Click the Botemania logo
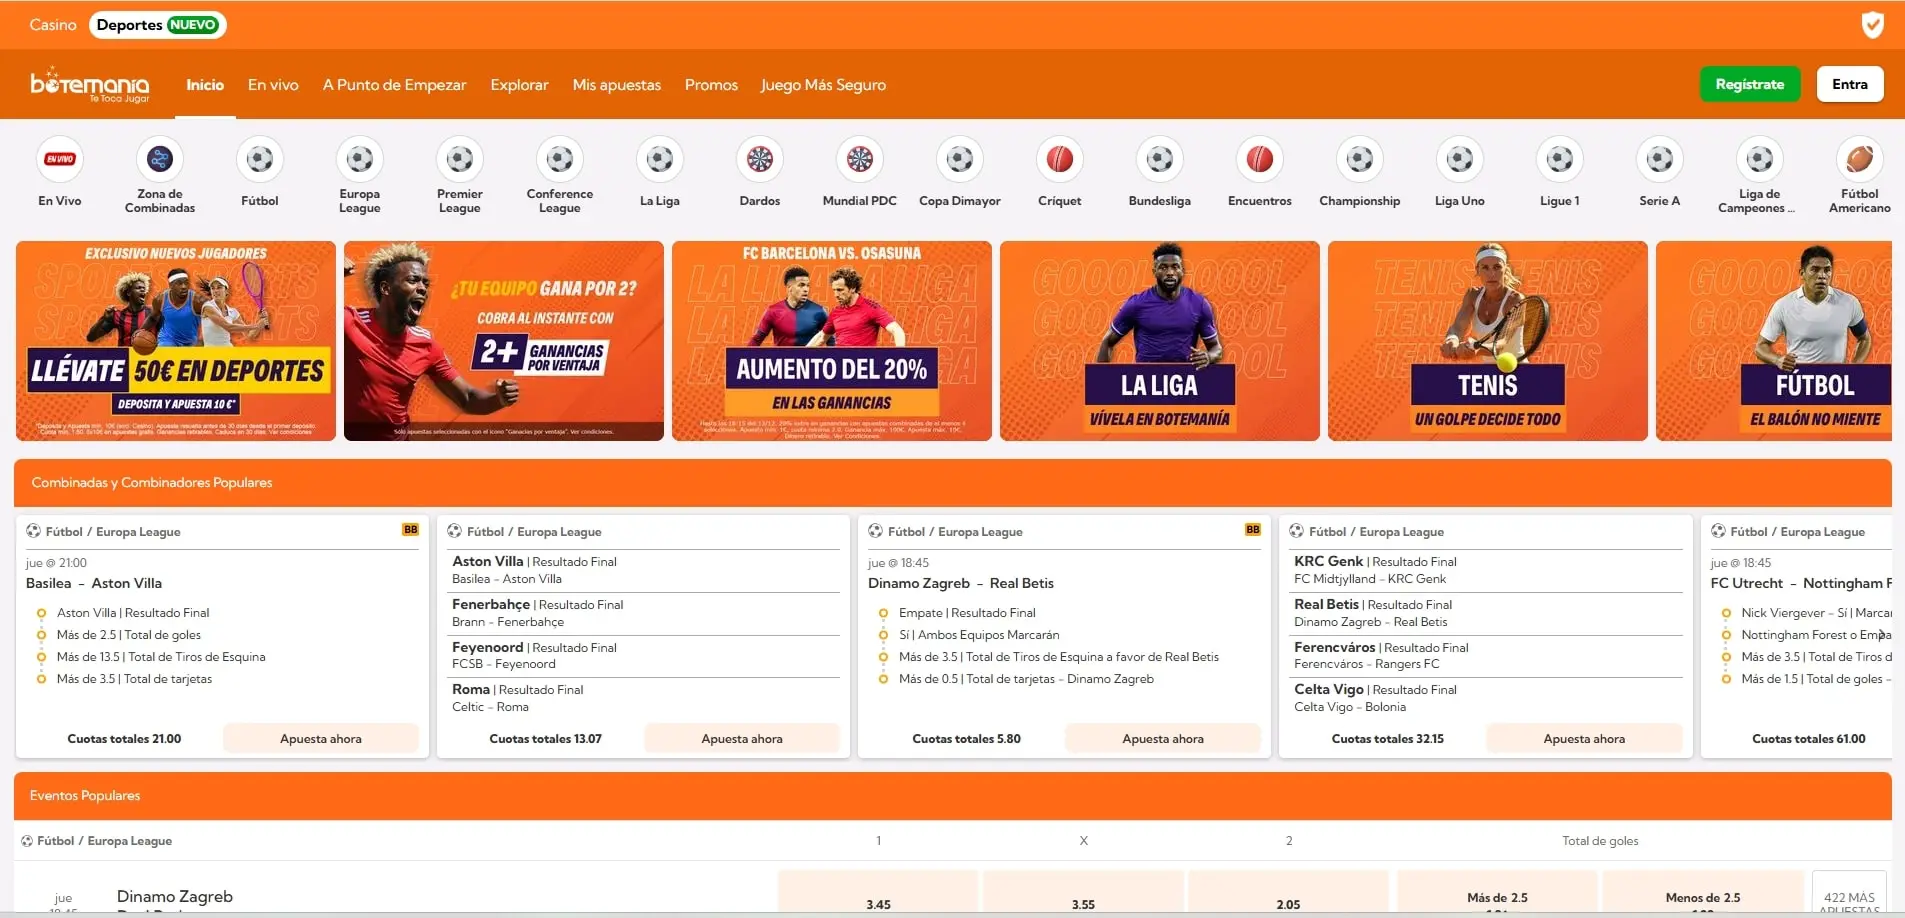1905x918 pixels. pyautogui.click(x=90, y=85)
